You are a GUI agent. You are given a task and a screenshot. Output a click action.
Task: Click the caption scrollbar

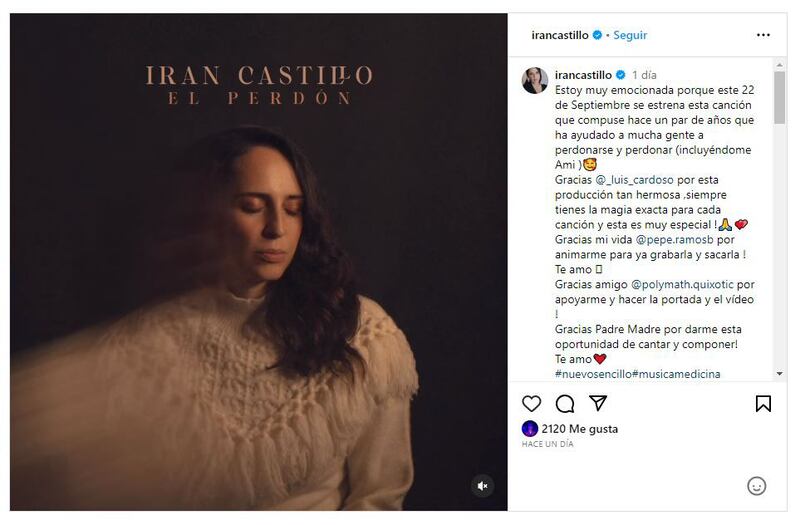[x=780, y=220]
